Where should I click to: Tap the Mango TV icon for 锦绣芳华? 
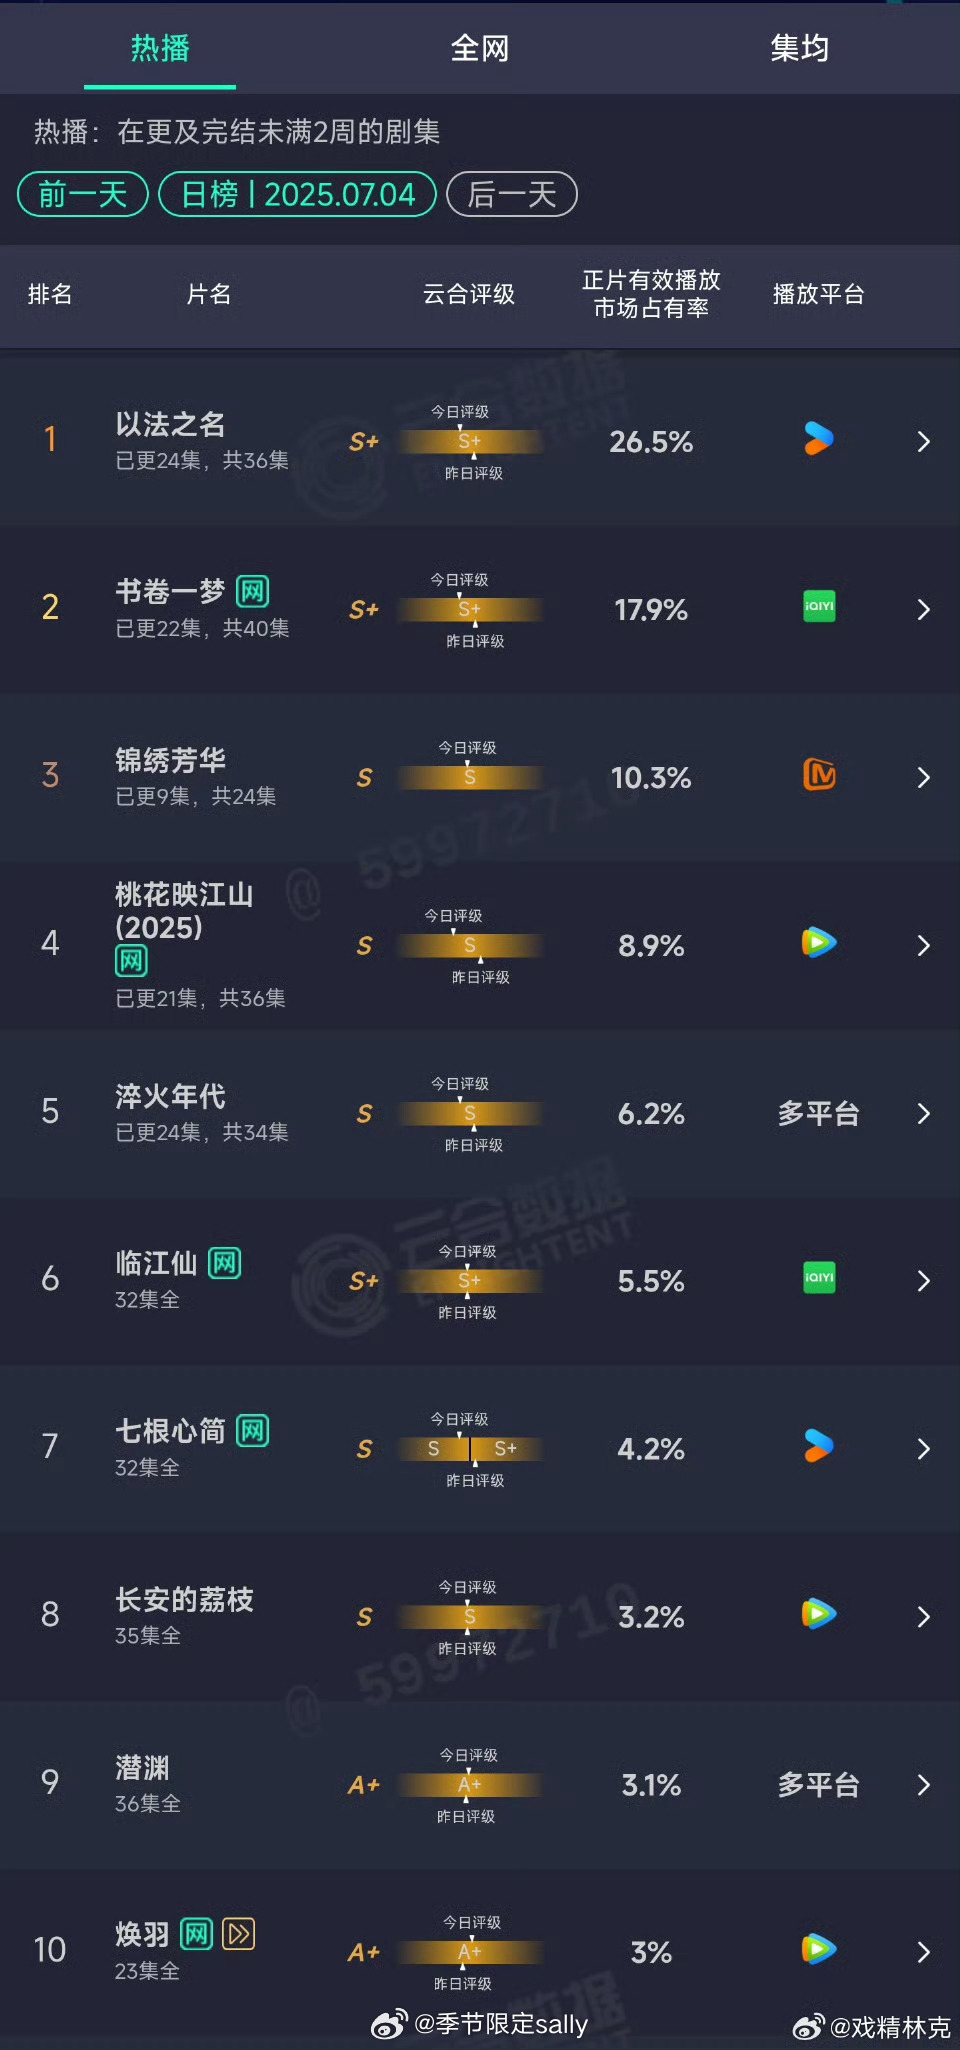click(x=819, y=775)
